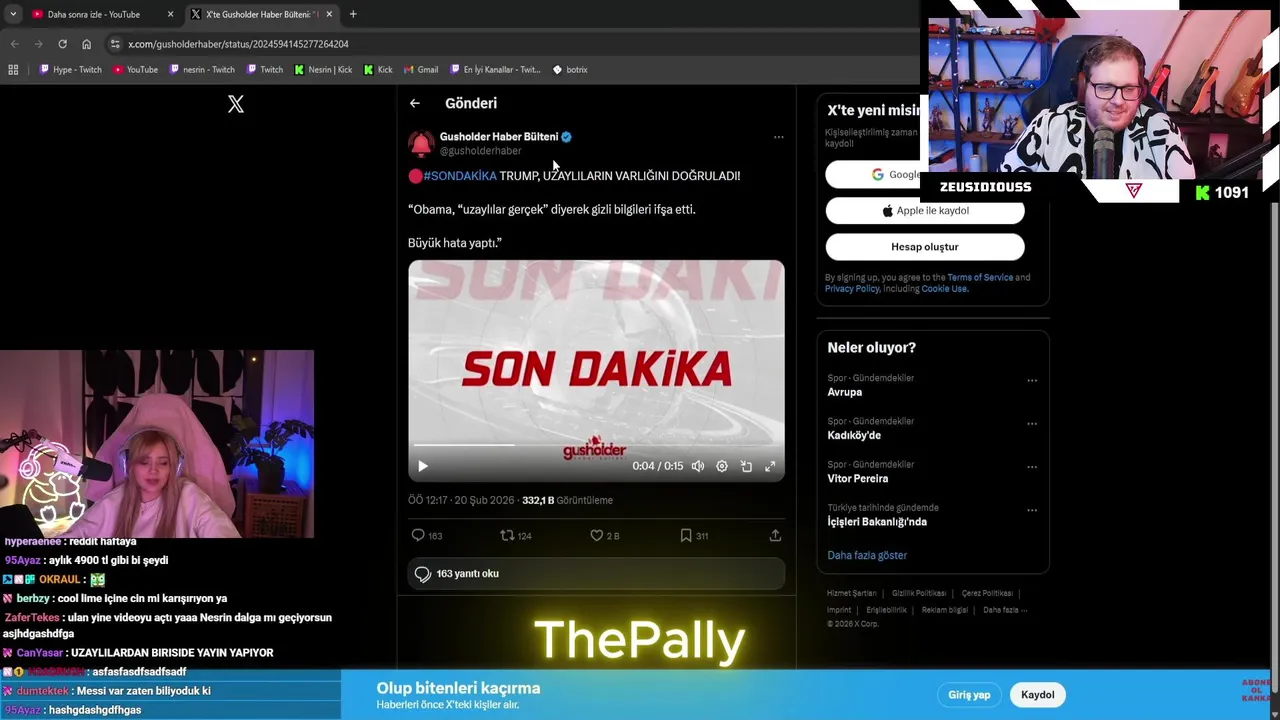Viewport: 1280px width, 720px height.
Task: Open the X logo home
Action: click(236, 104)
